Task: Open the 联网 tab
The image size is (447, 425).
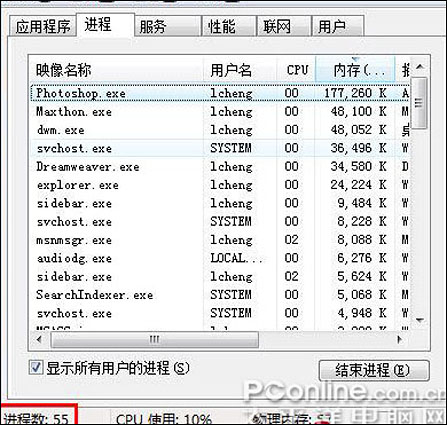Action: pos(283,27)
